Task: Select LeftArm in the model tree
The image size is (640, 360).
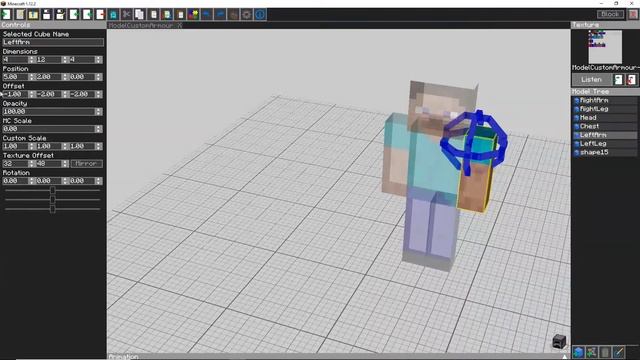Action: (604, 135)
